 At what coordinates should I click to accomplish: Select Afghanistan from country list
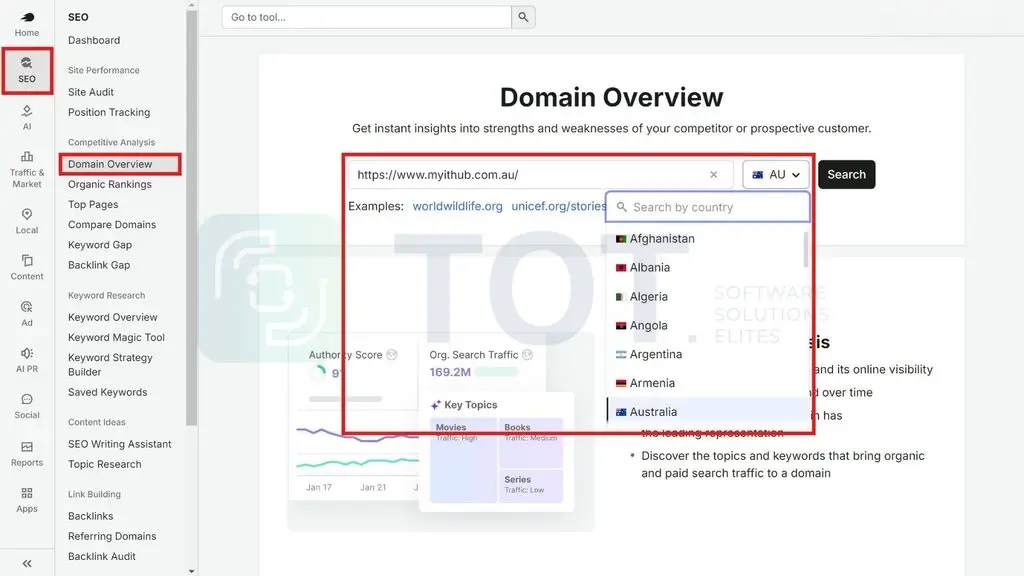pos(706,238)
